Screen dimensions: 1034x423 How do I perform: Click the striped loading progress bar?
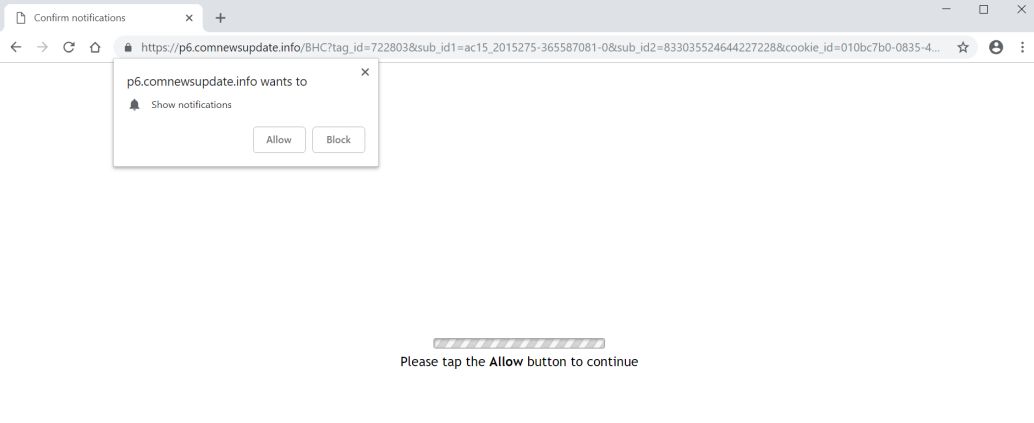(x=519, y=343)
